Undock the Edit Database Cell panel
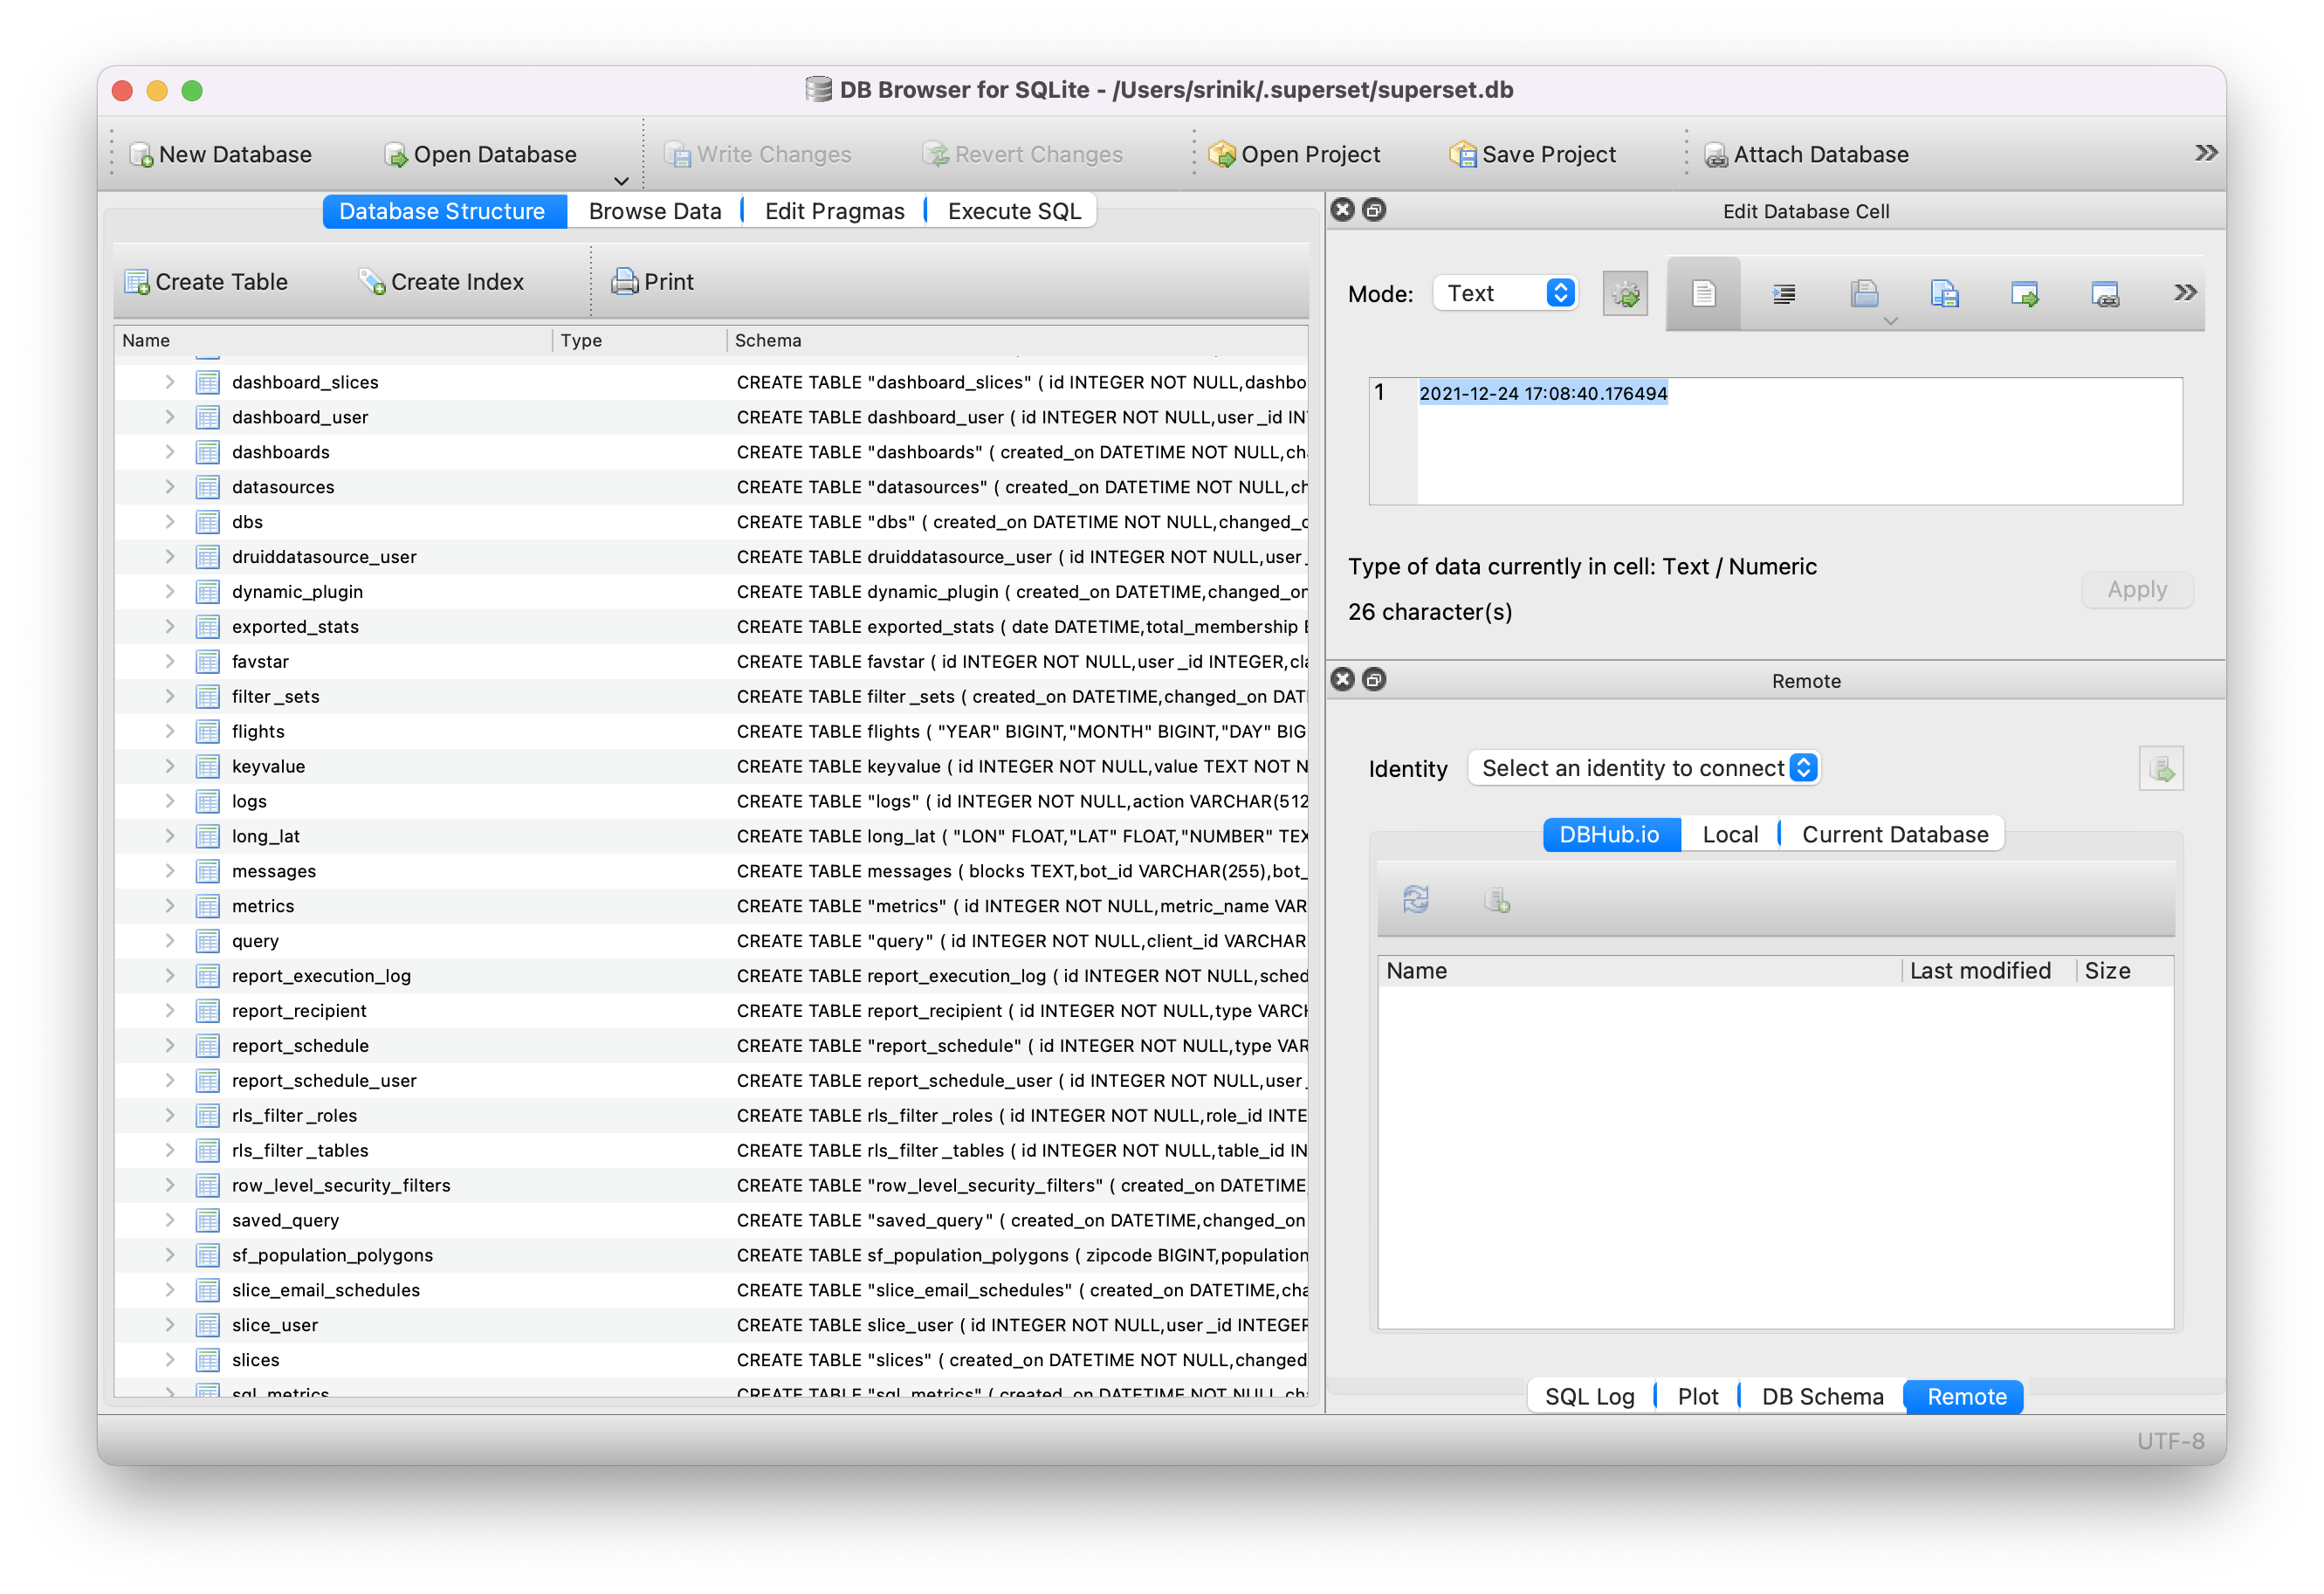The width and height of the screenshot is (2324, 1594). (x=1374, y=210)
